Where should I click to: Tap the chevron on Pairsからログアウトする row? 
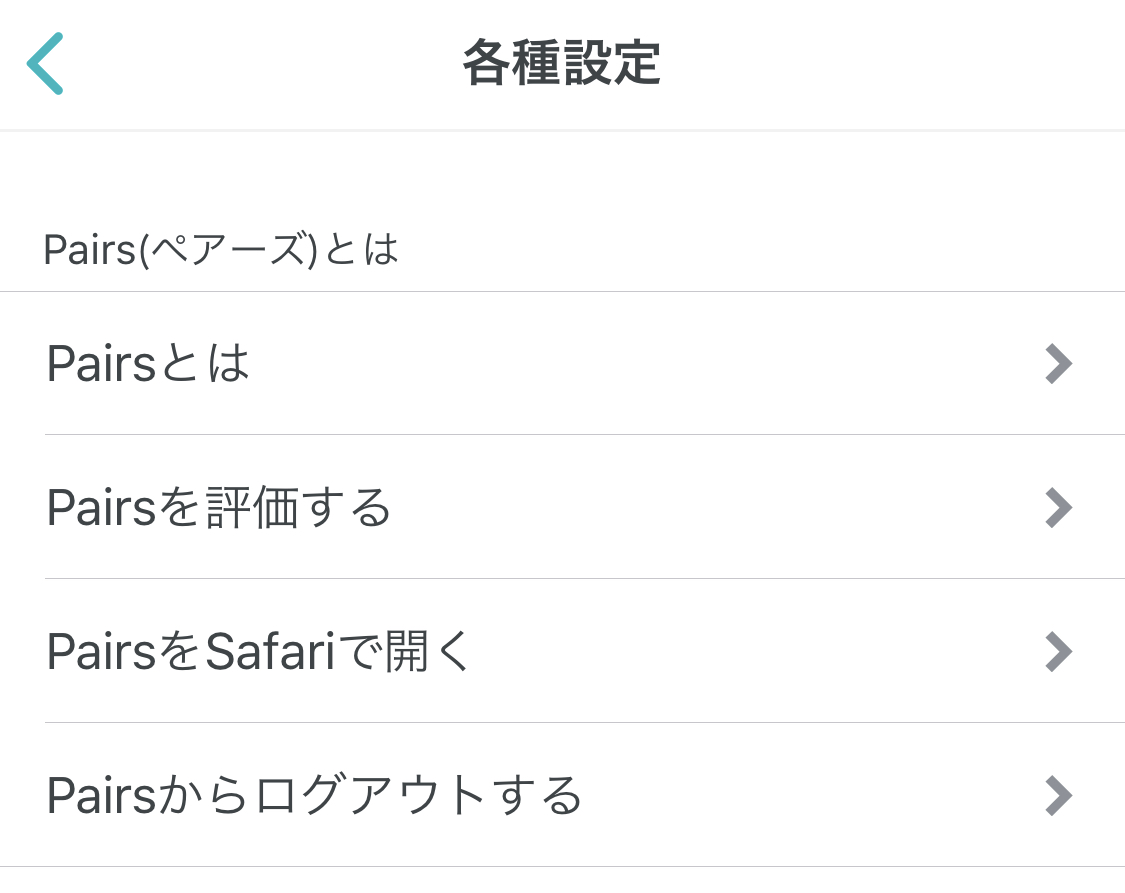[1058, 795]
